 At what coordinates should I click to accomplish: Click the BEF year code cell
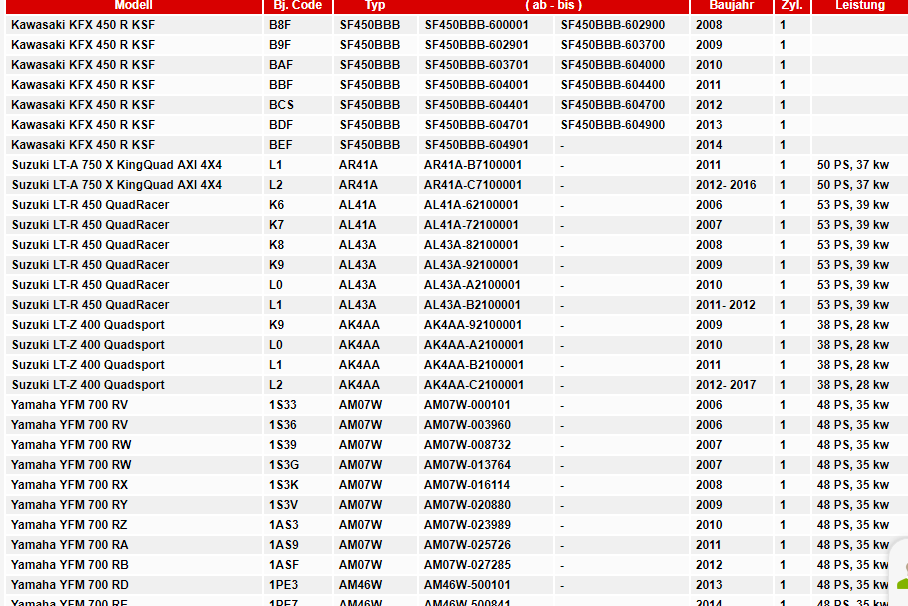pos(298,145)
